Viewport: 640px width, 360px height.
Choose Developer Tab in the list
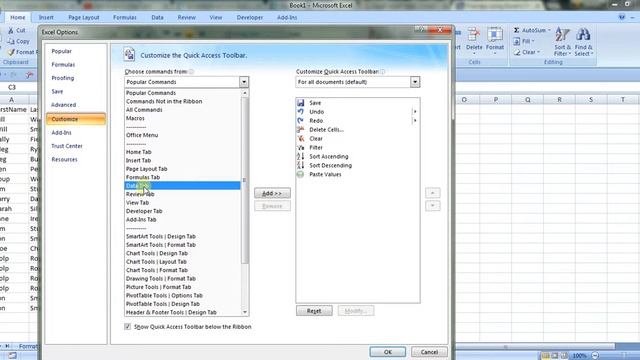pyautogui.click(x=182, y=211)
